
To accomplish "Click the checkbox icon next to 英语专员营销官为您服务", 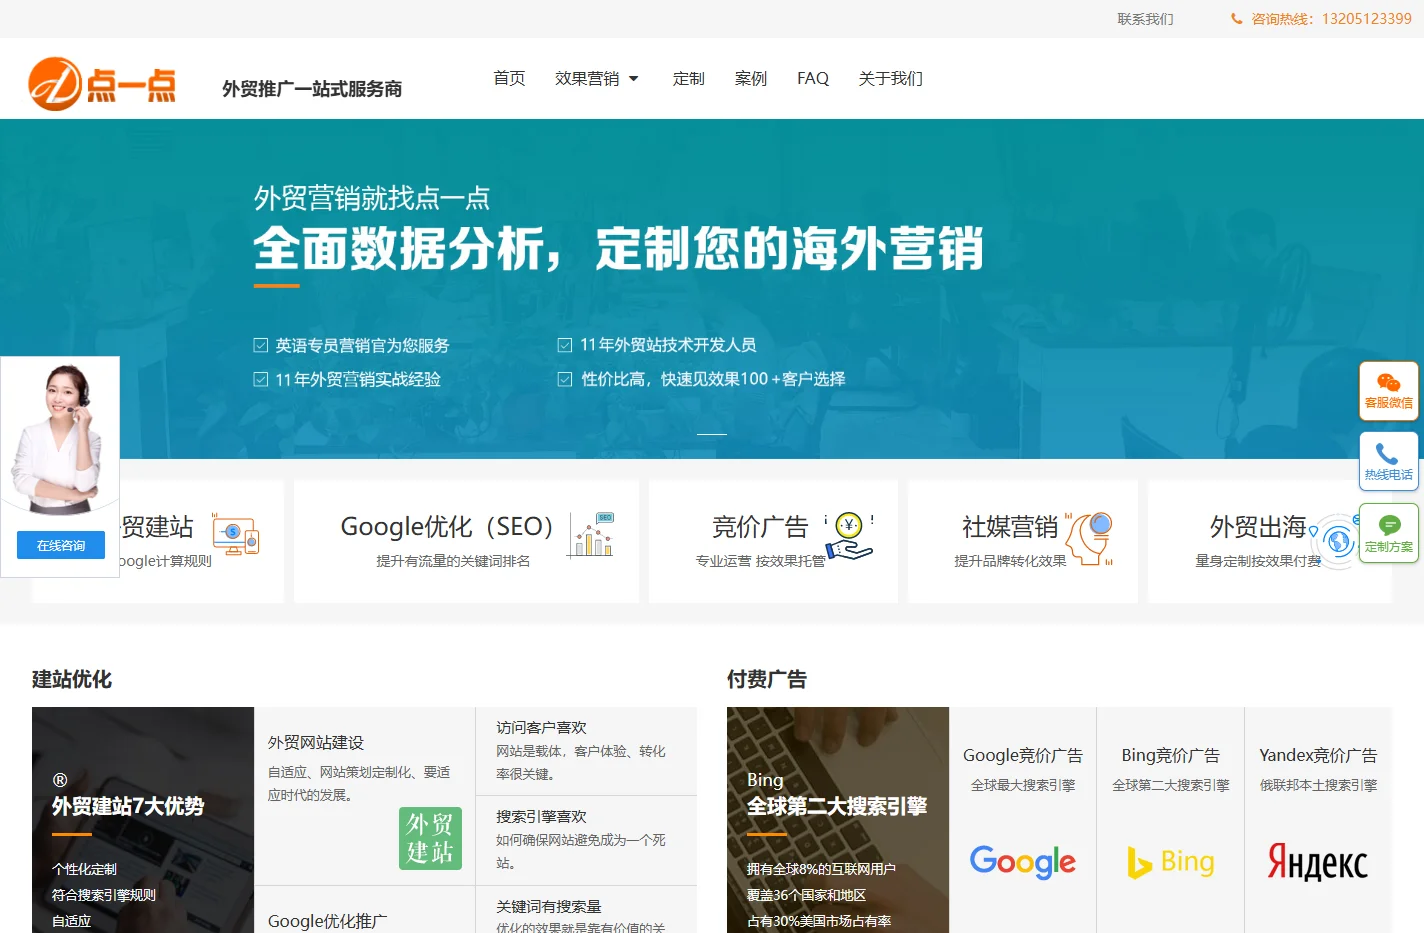I will pos(261,345).
